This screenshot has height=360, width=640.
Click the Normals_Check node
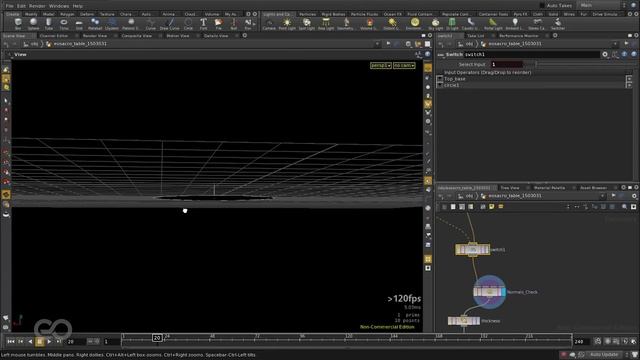point(489,292)
